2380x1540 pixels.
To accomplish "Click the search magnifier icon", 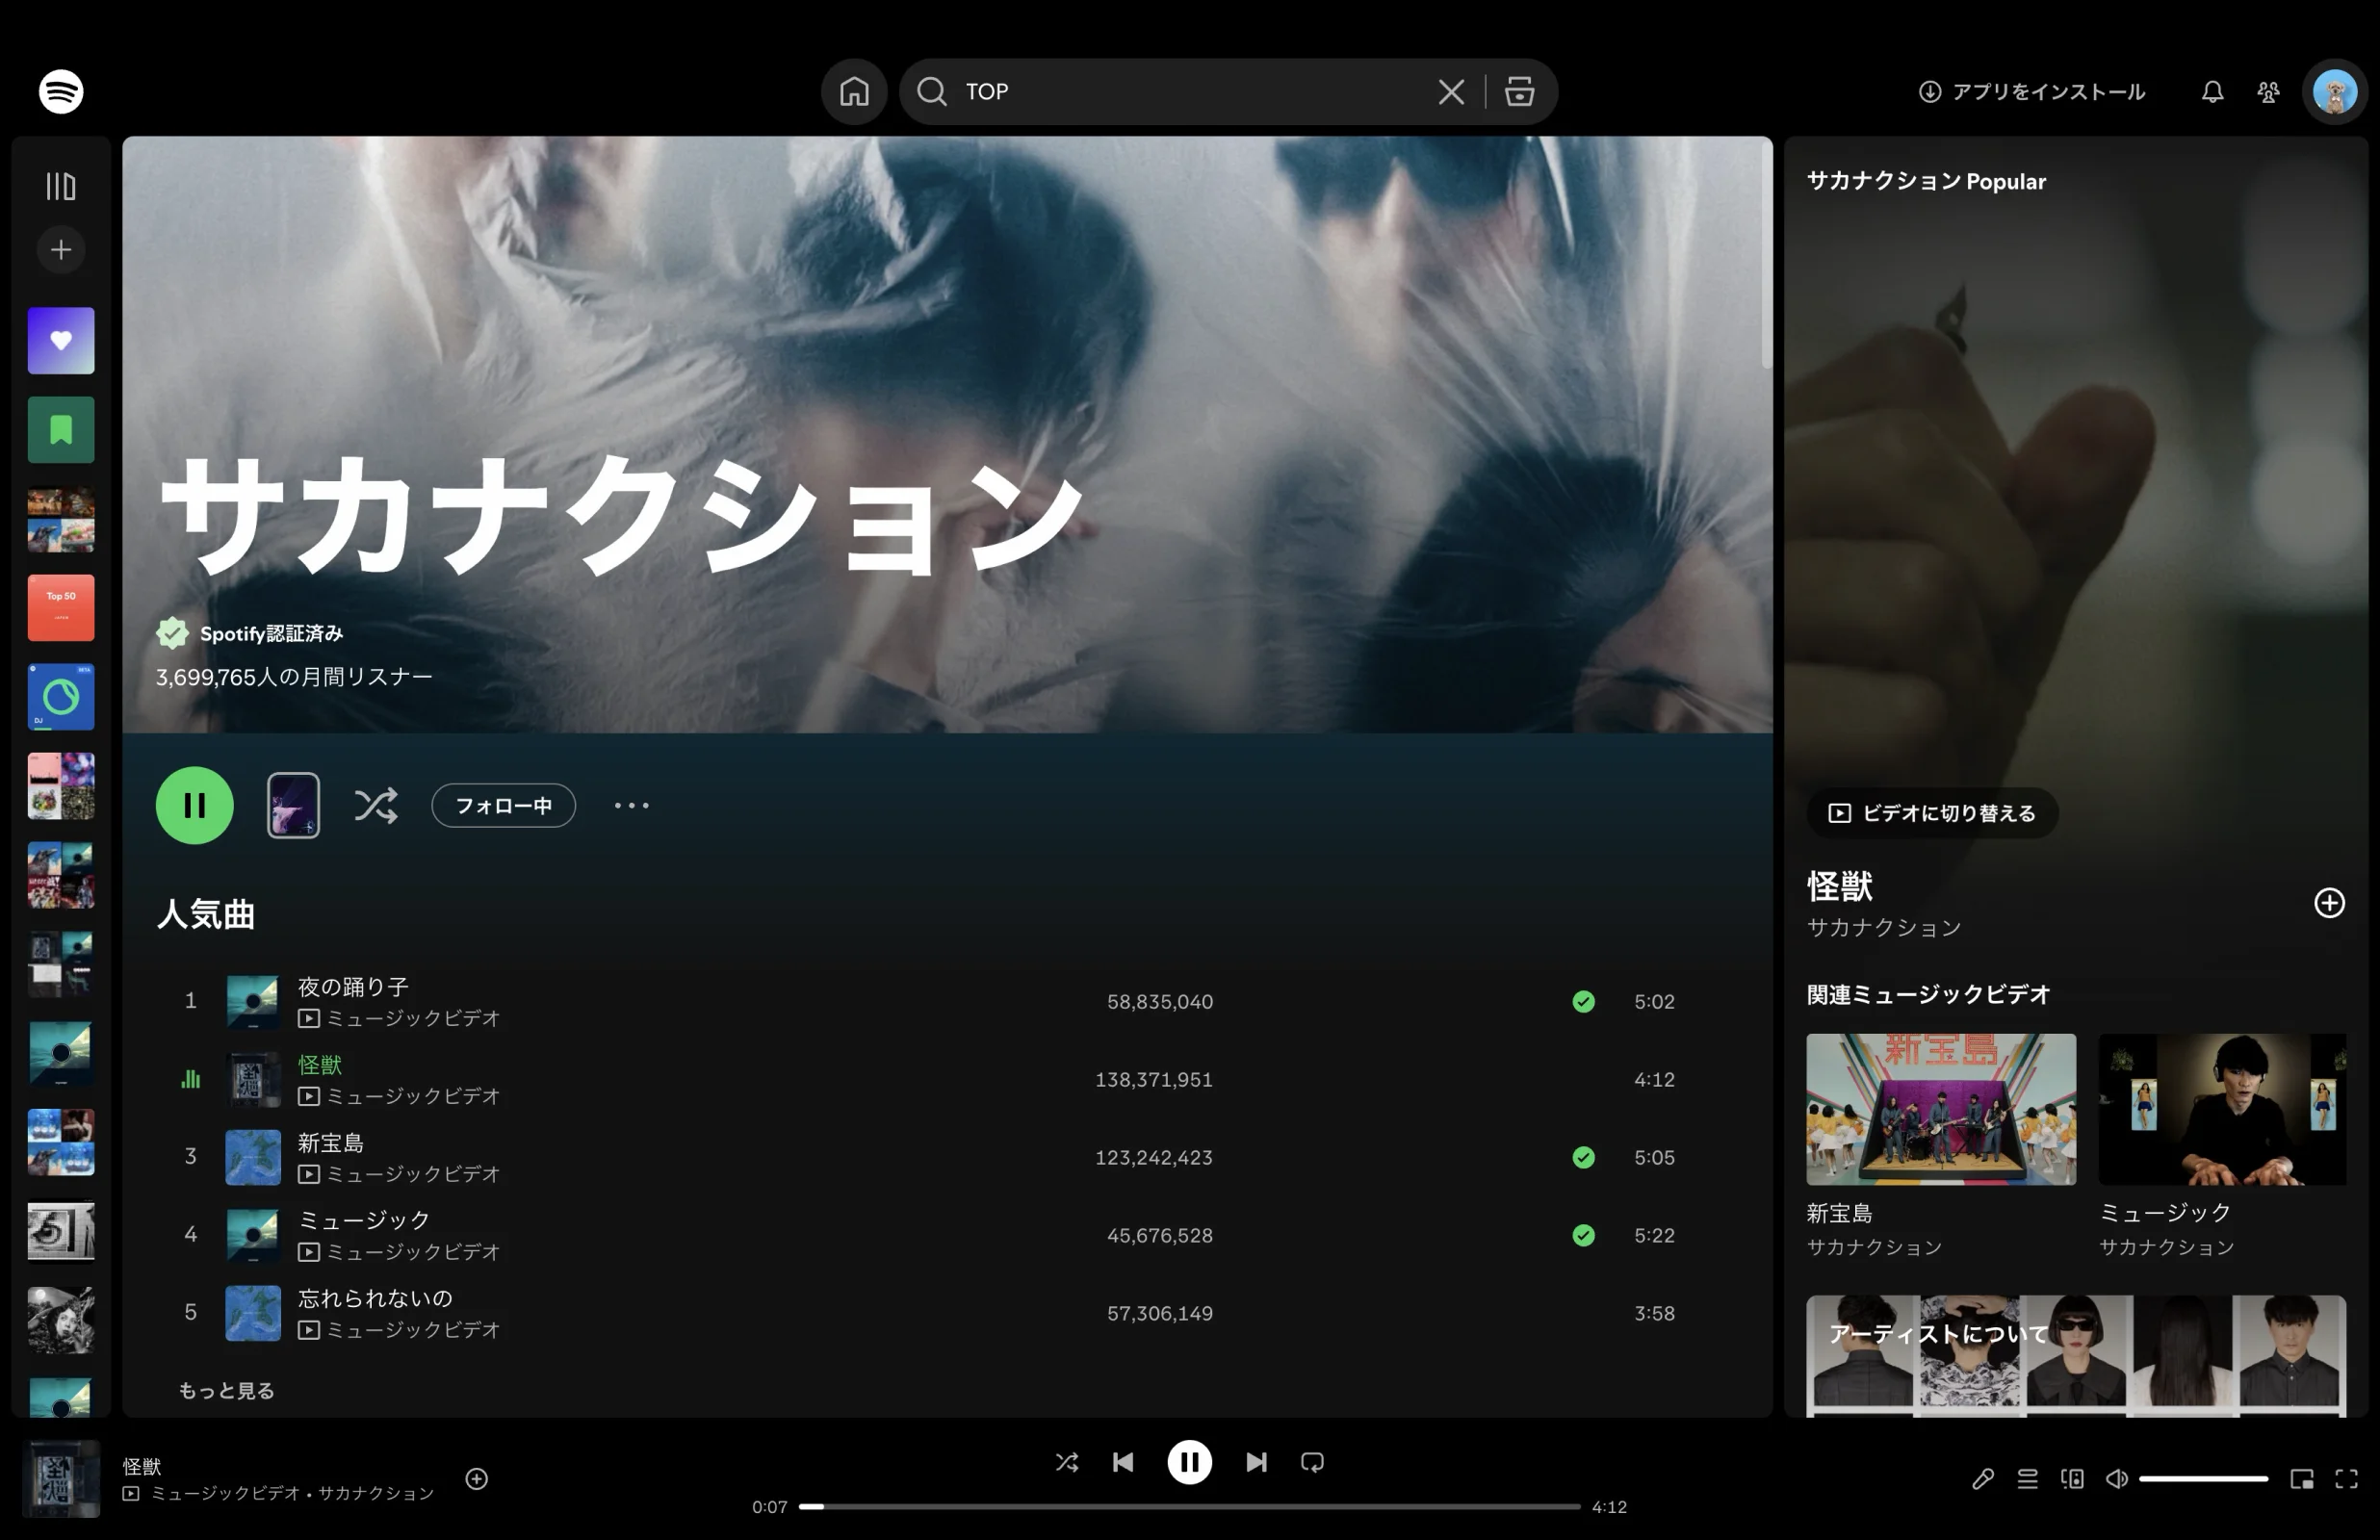I will (931, 91).
